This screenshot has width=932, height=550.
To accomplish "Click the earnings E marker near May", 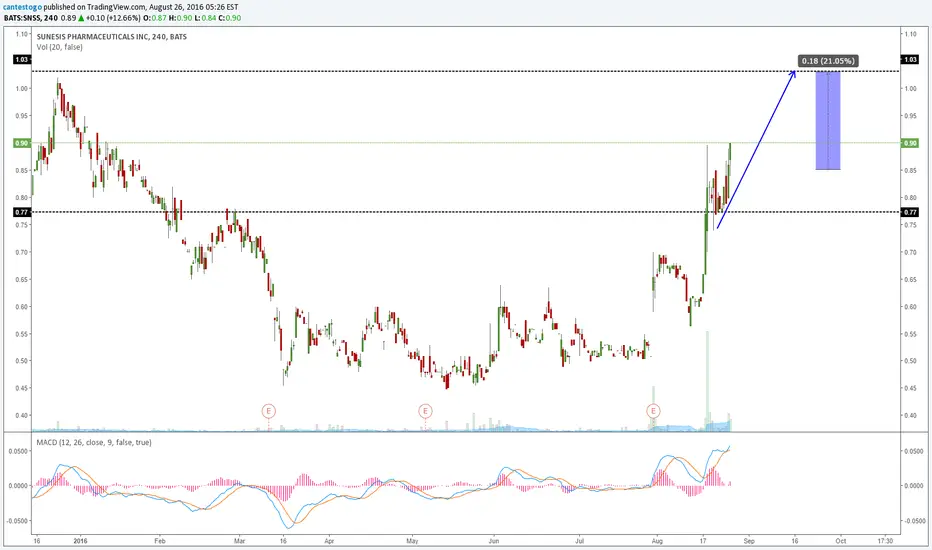I will click(x=425, y=411).
